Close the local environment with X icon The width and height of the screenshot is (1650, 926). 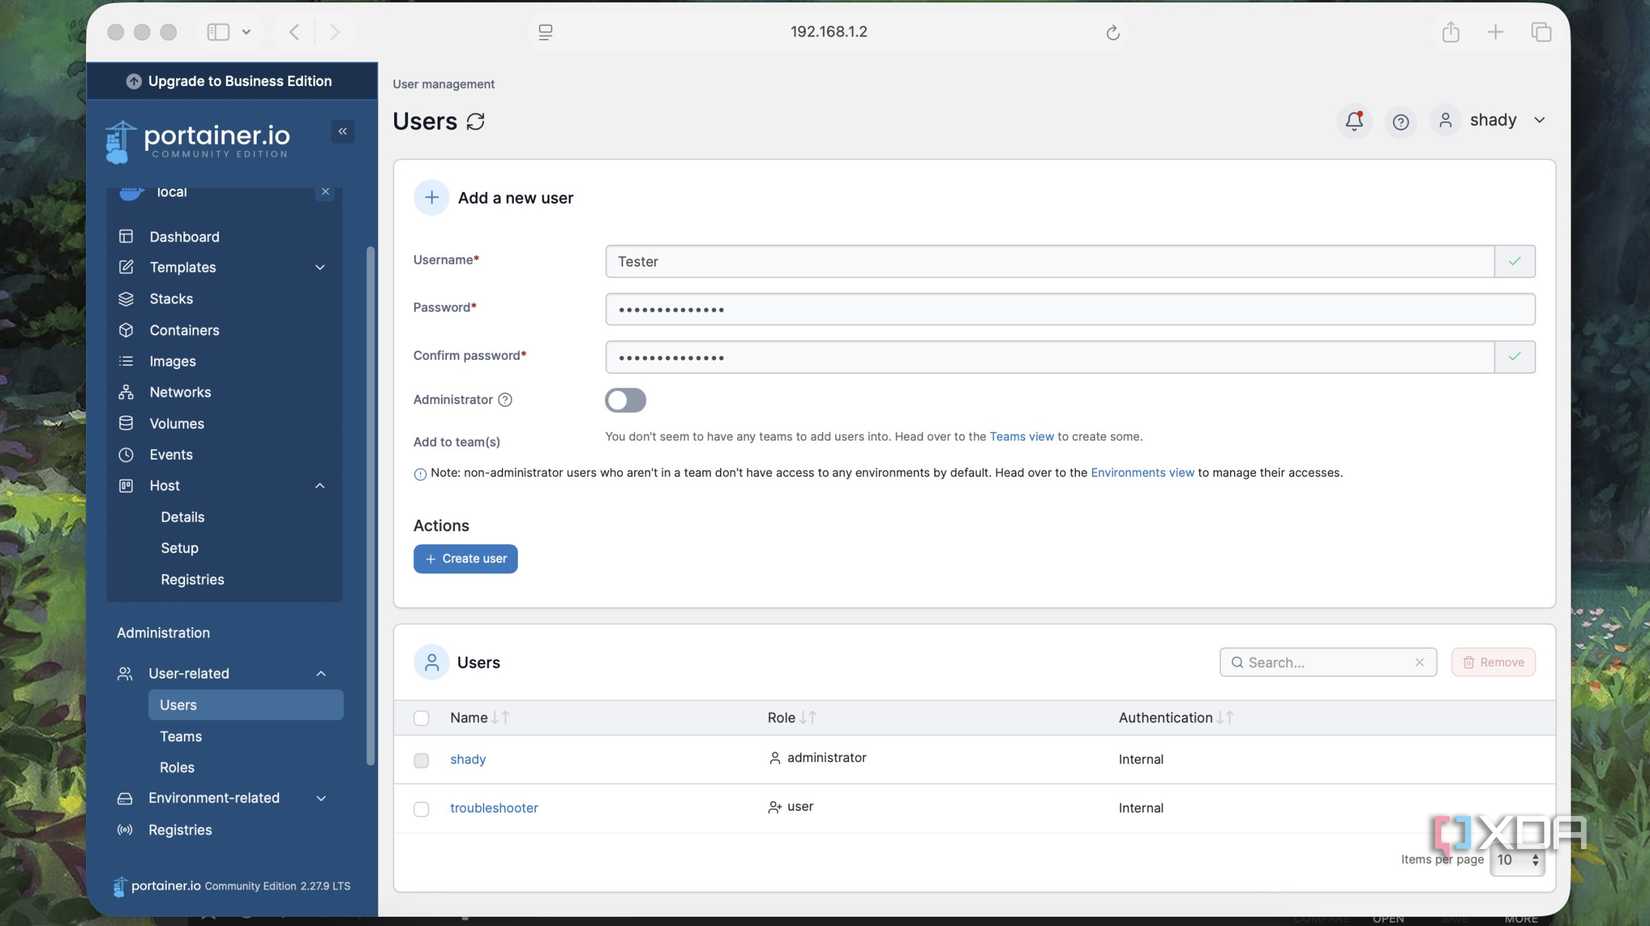point(325,192)
